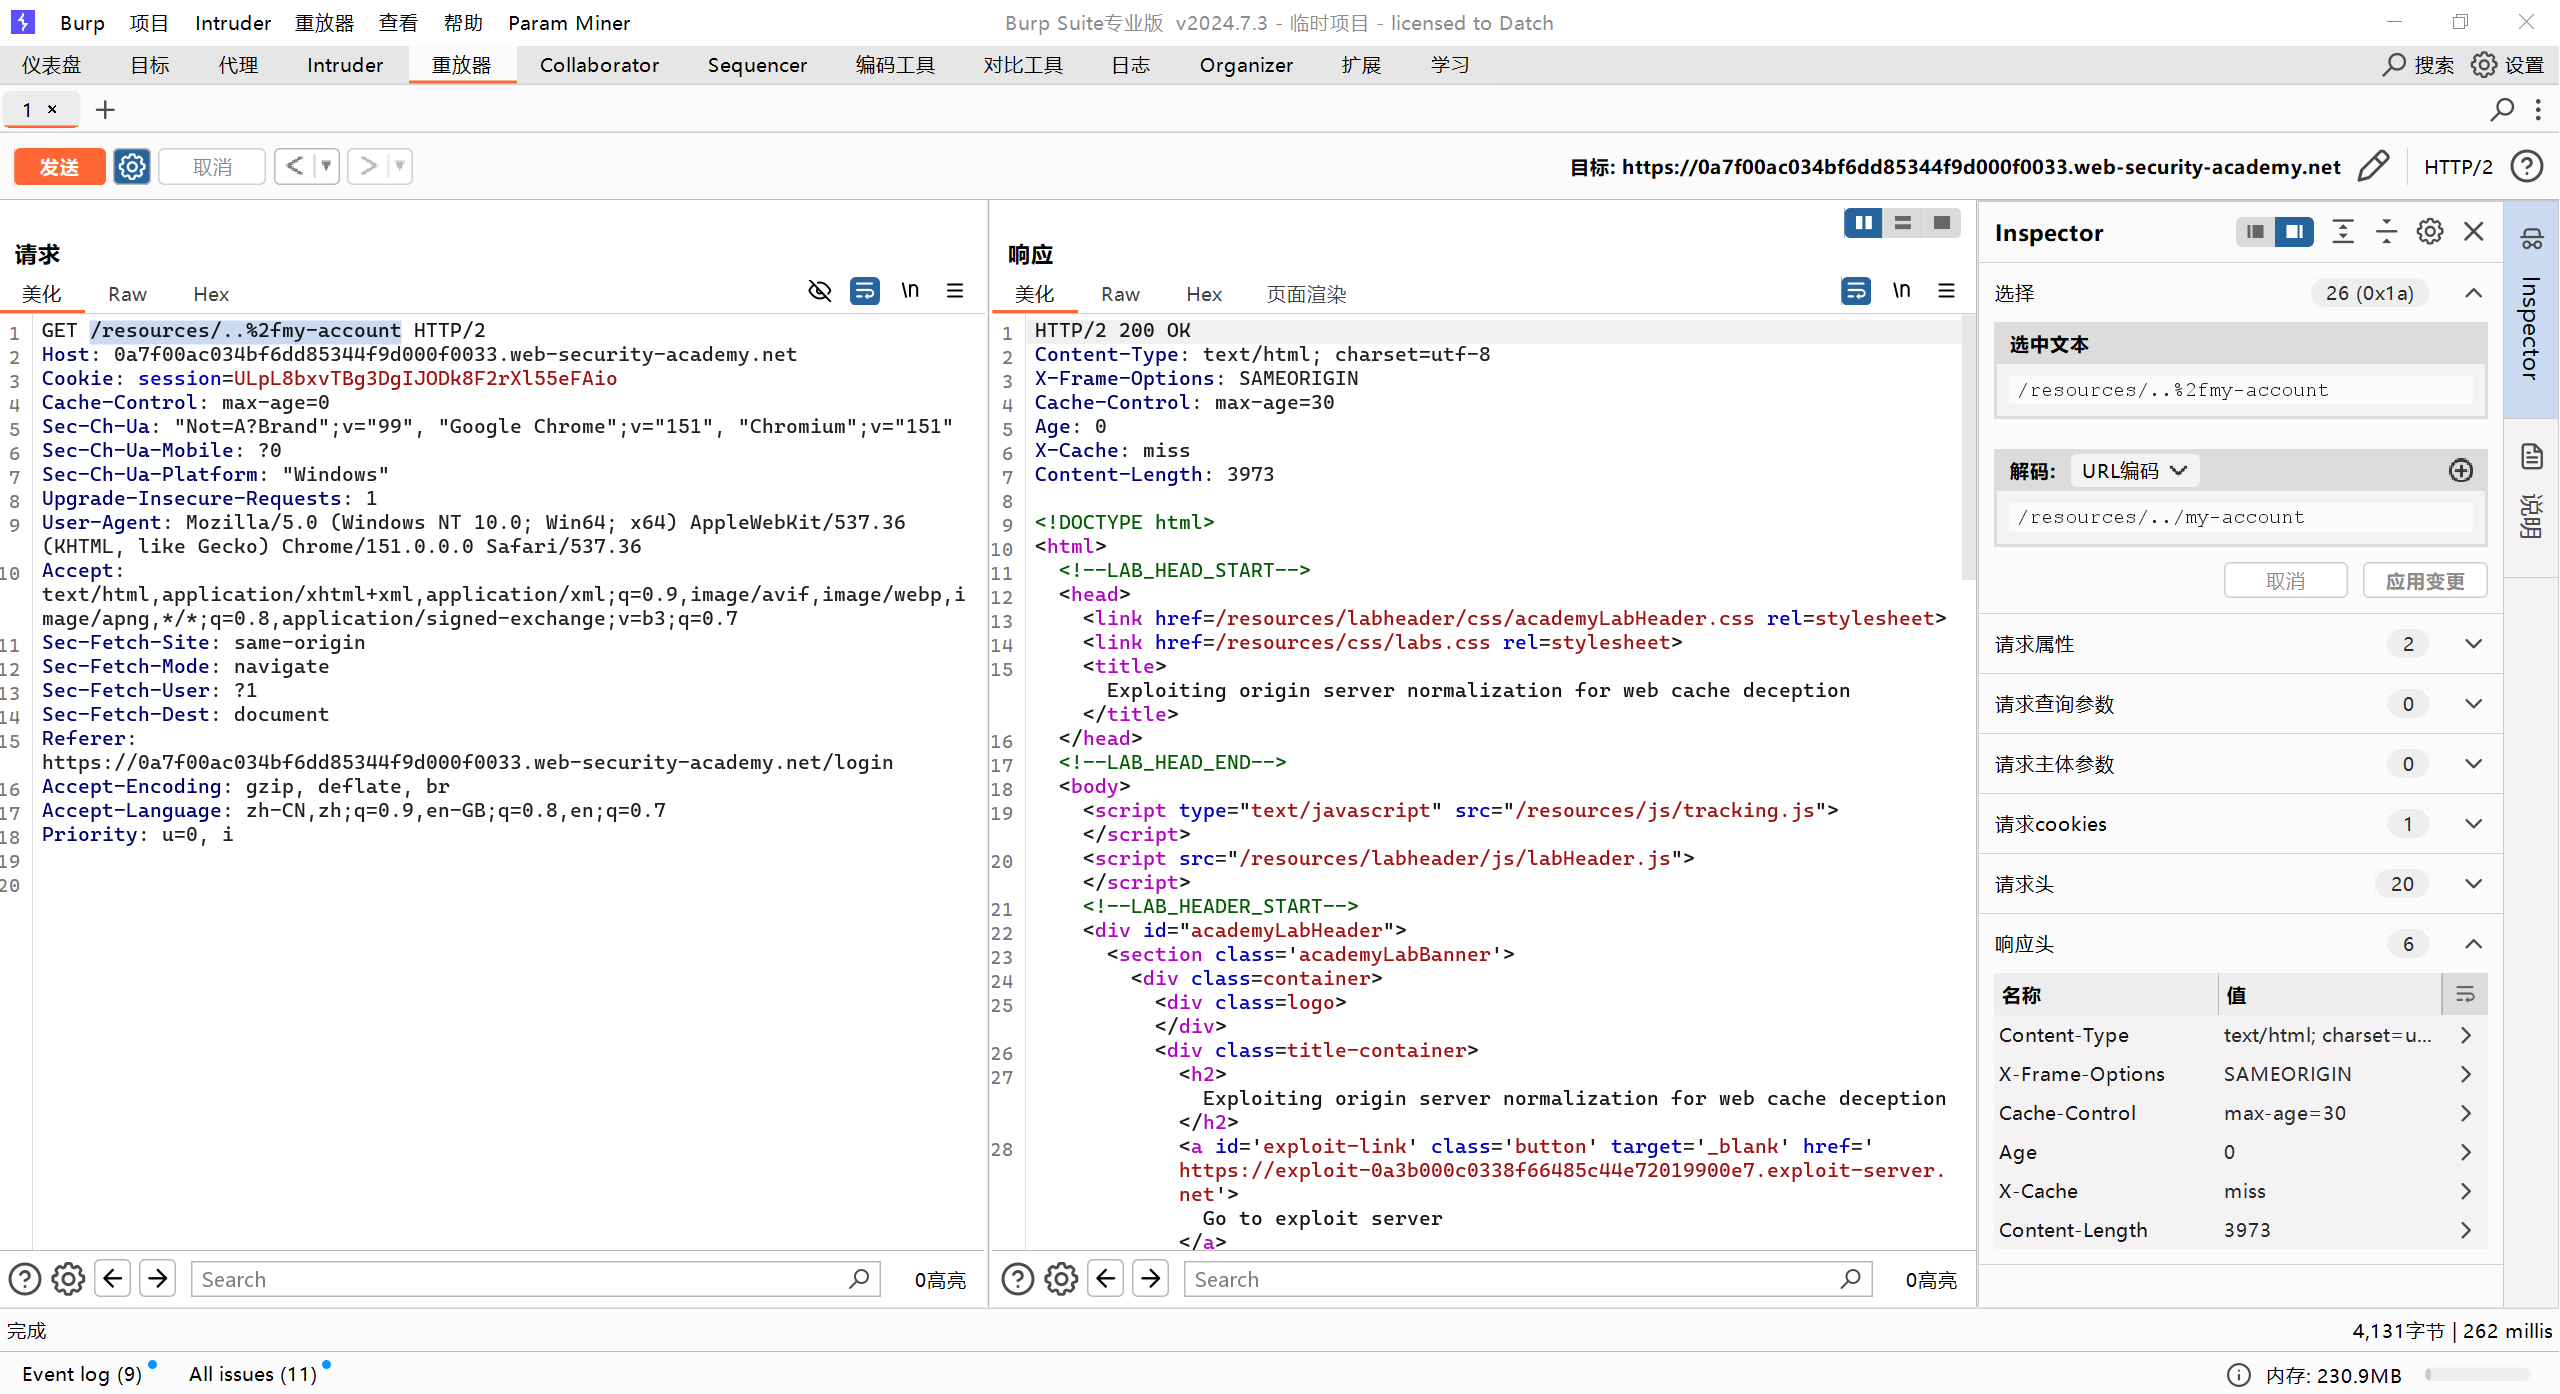The height and width of the screenshot is (1394, 2560).
Task: Add a new Repeater tab
Action: [x=105, y=110]
